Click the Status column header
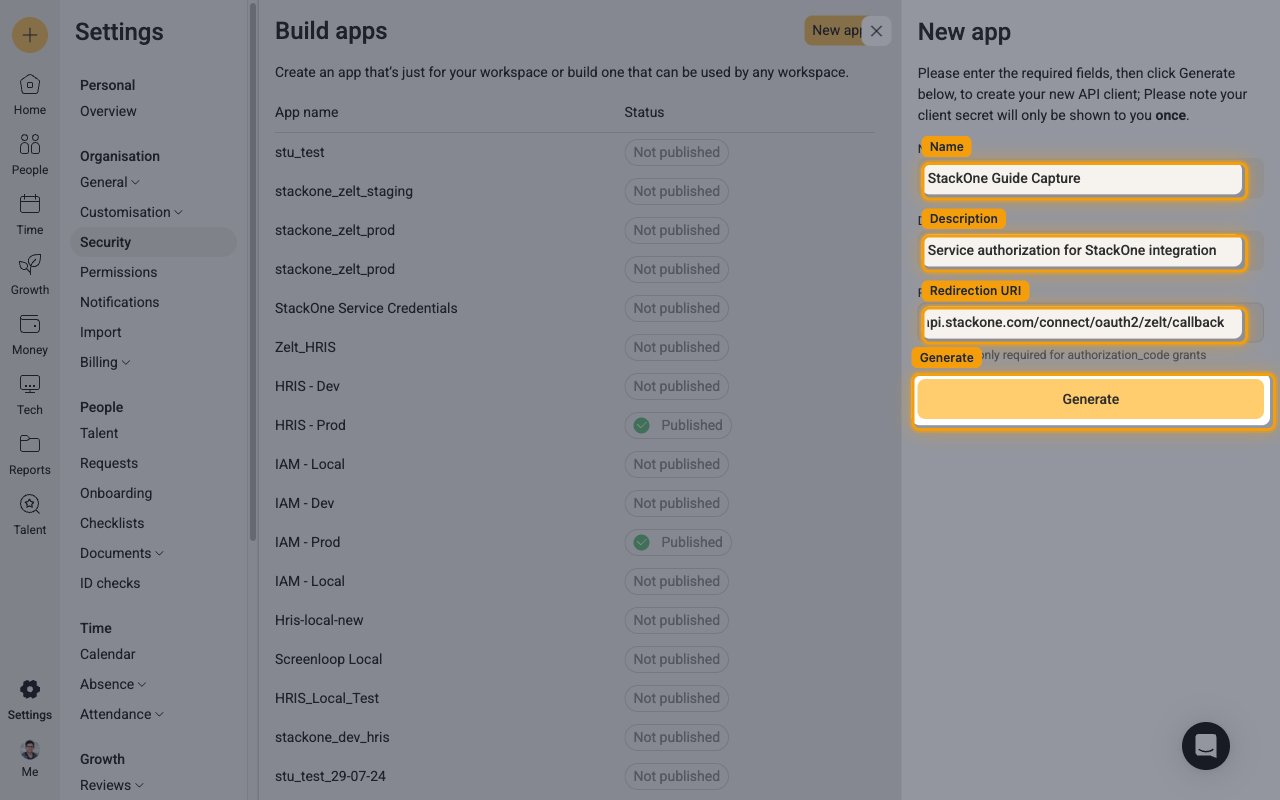Viewport: 1280px width, 800px height. coord(644,112)
